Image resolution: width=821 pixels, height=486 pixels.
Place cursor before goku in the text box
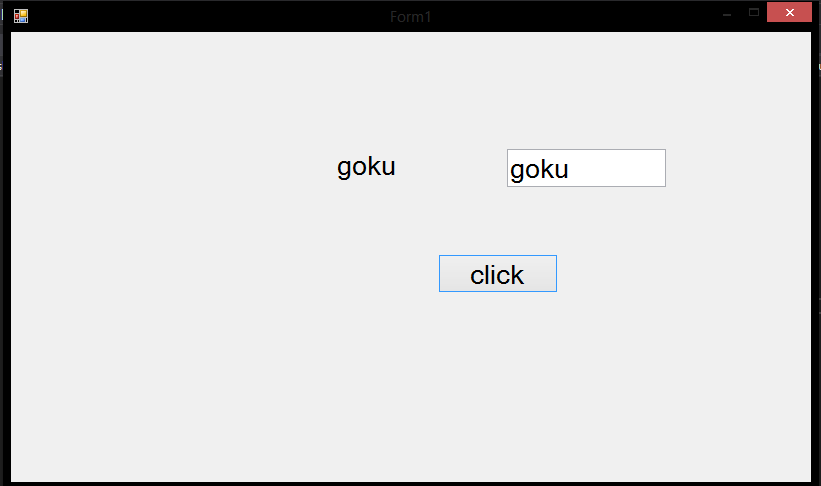[x=510, y=170]
